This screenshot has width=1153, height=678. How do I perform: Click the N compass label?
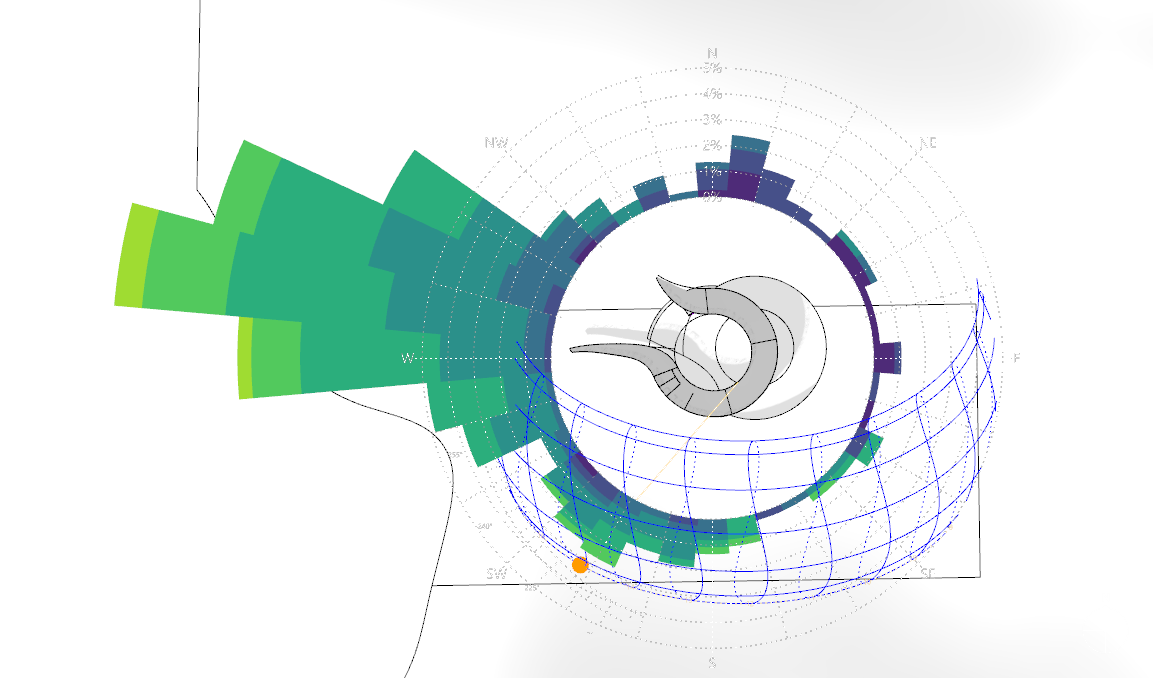tap(712, 53)
